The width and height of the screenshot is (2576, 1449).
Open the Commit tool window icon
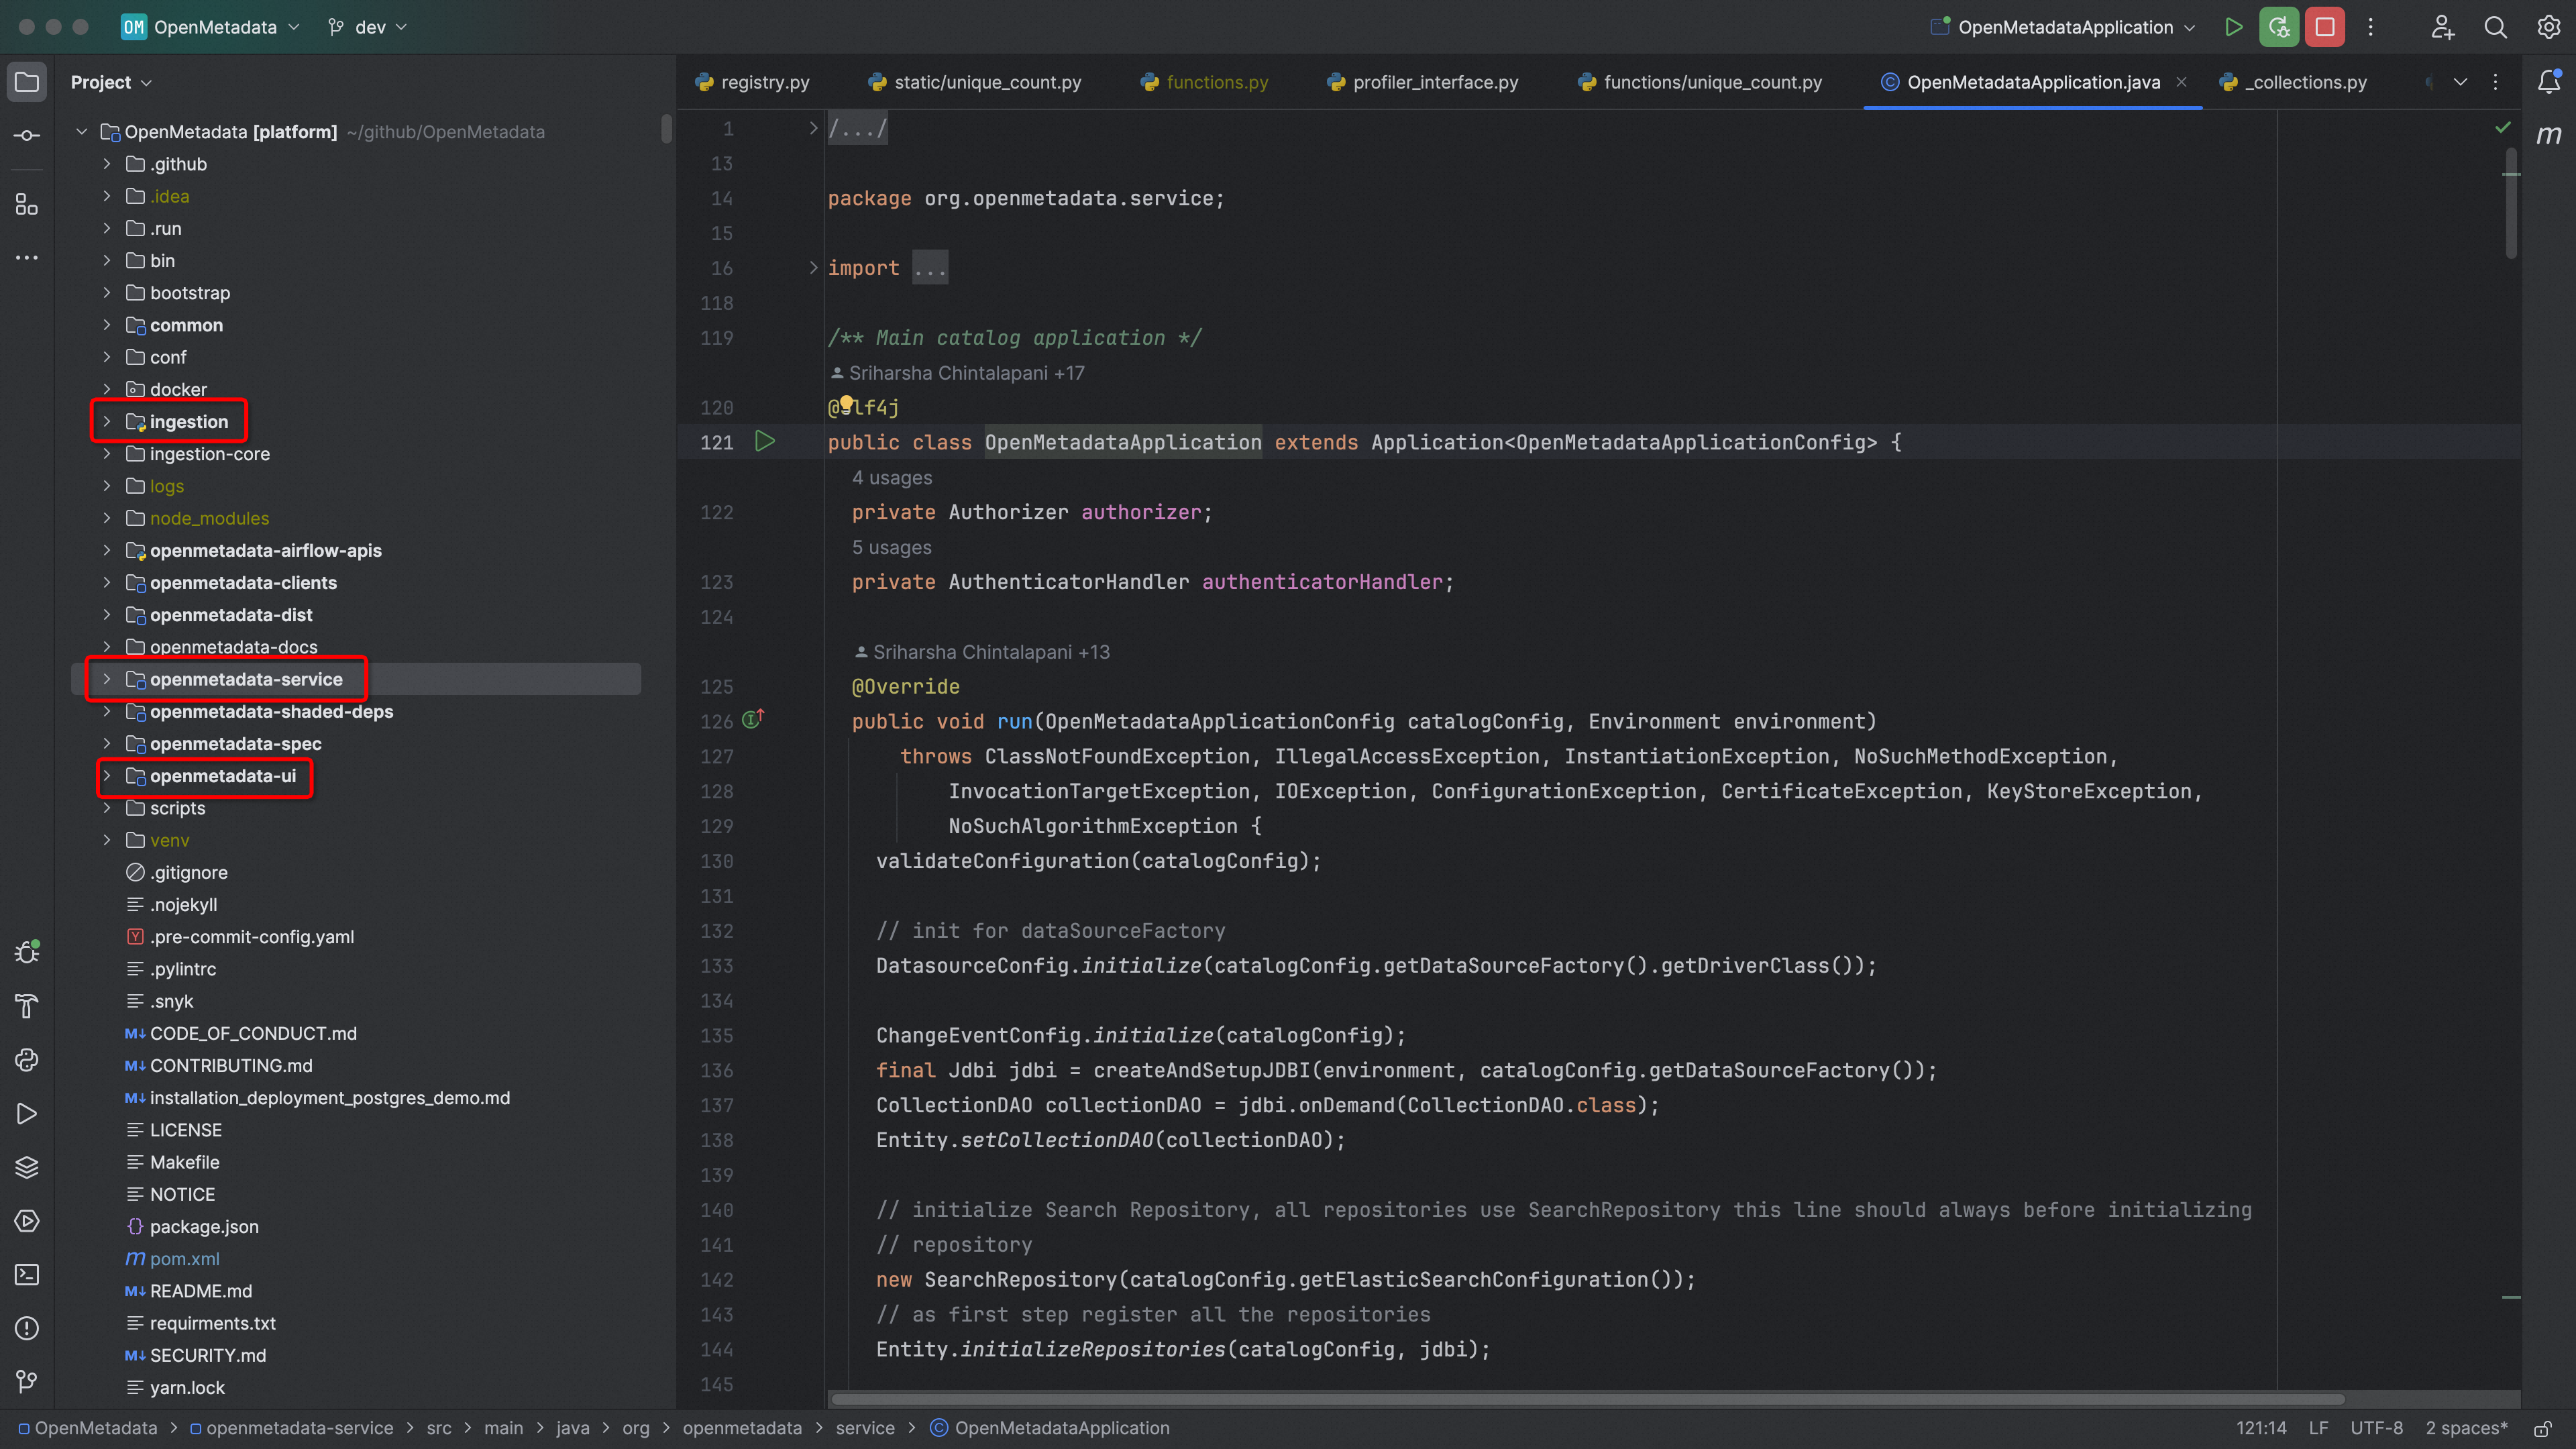tap(27, 135)
